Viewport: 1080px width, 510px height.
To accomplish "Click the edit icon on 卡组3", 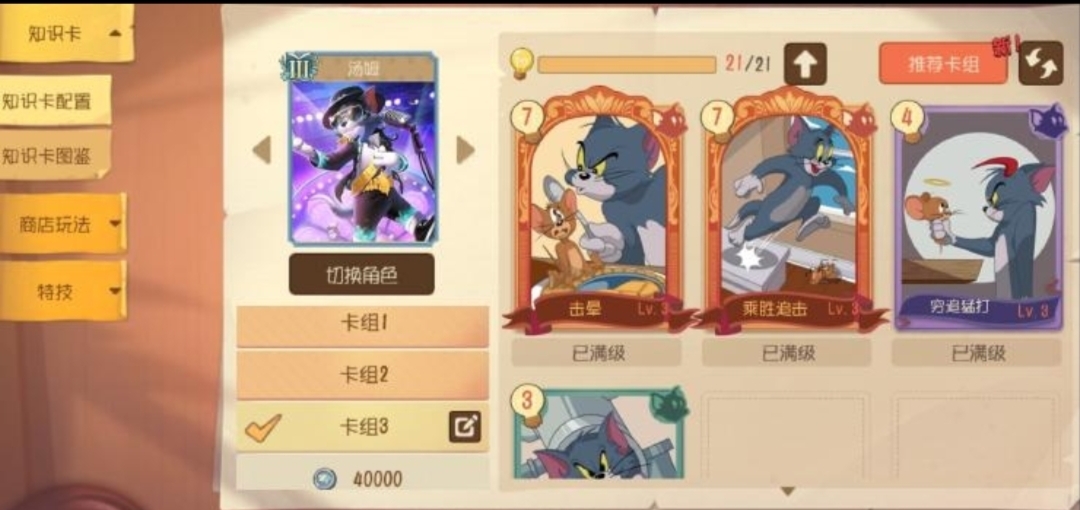I will click(465, 427).
